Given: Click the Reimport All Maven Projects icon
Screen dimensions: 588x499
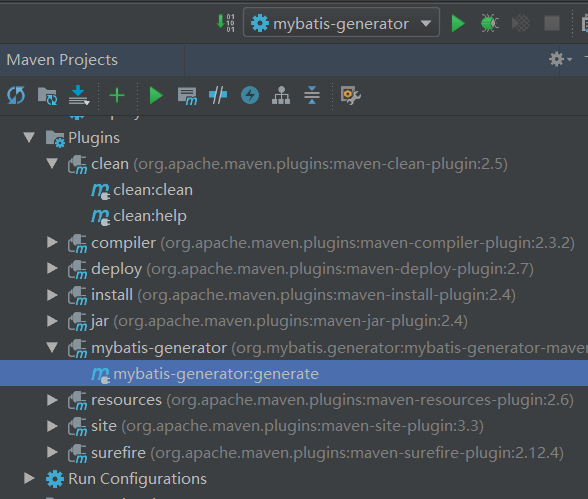Looking at the screenshot, I should point(16,95).
